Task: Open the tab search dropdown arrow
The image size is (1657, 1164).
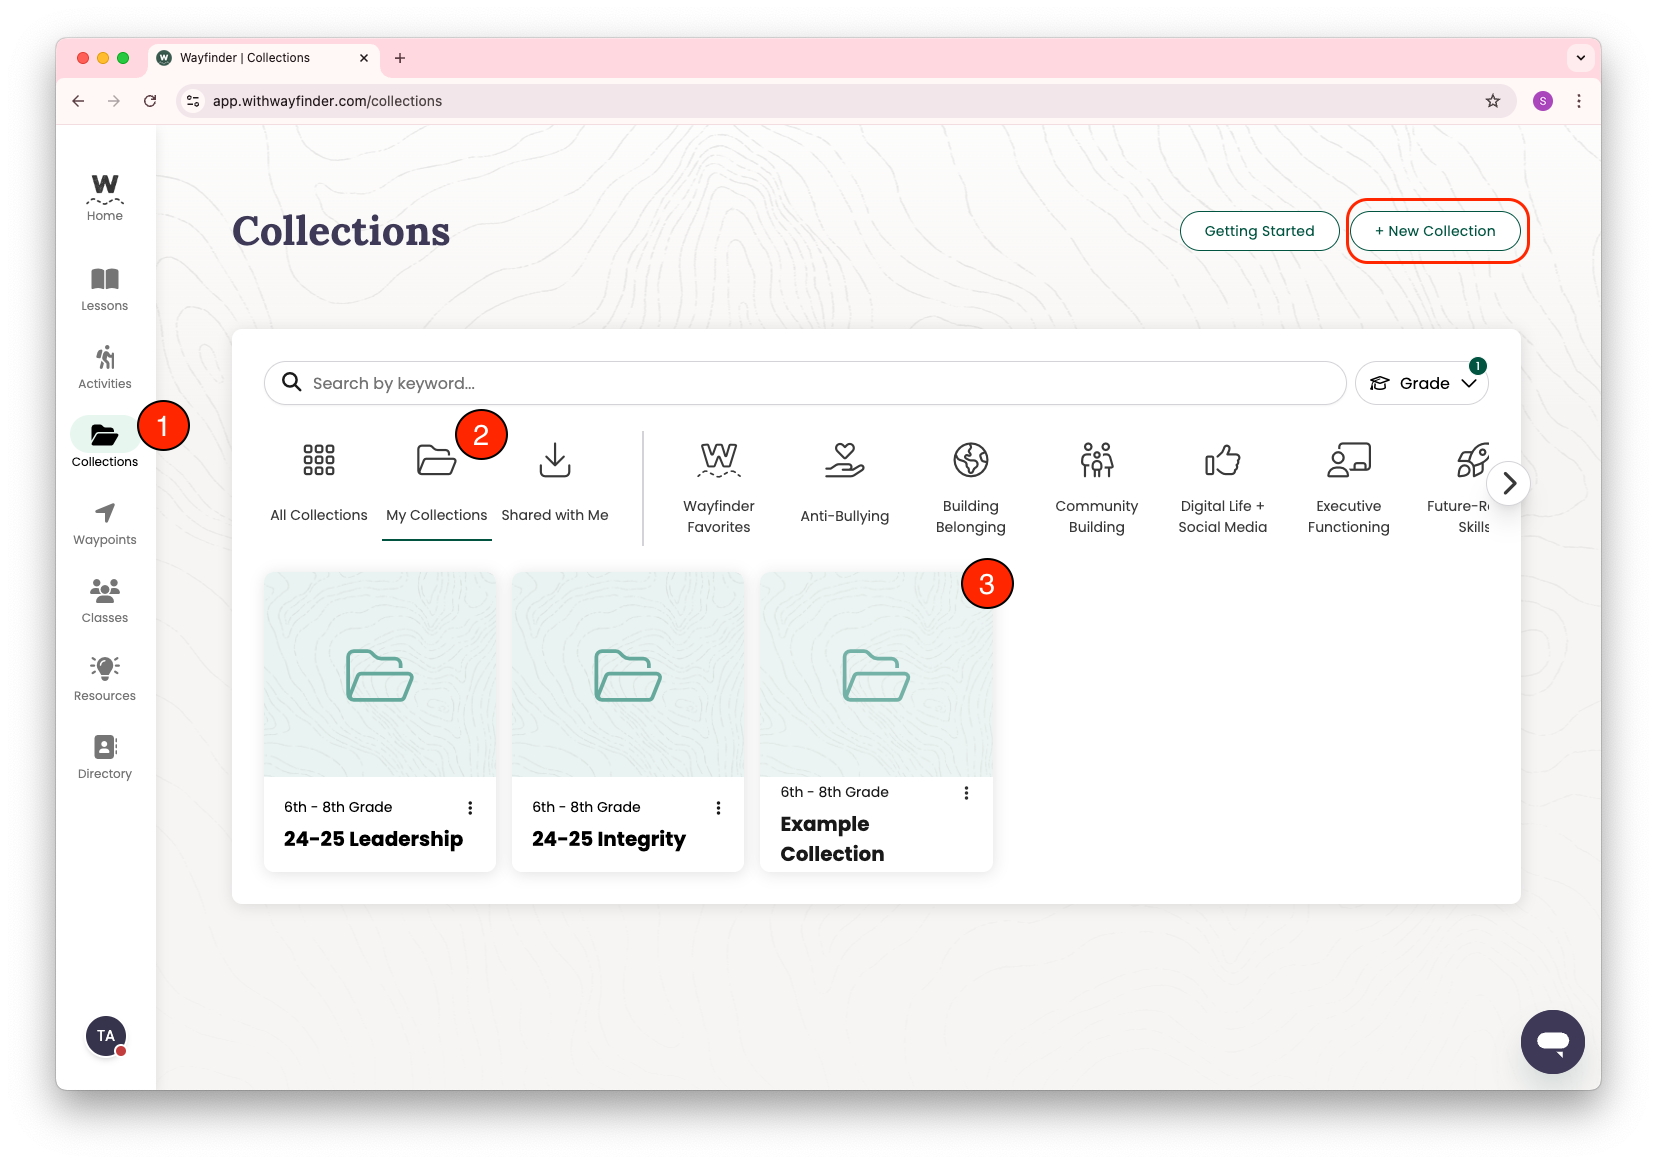Action: [1581, 58]
